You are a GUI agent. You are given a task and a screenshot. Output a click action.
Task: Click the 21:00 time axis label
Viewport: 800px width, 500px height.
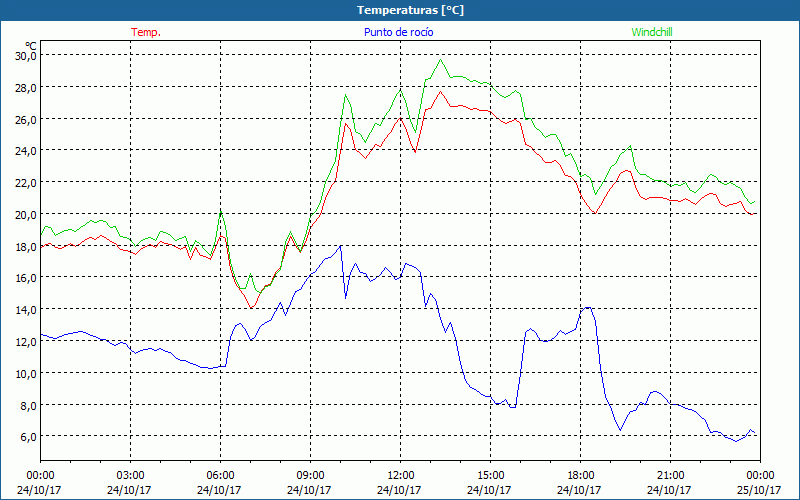point(670,476)
